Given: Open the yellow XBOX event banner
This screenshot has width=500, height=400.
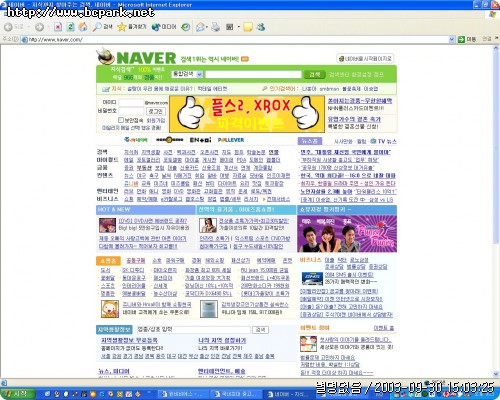Looking at the screenshot, I should click(247, 114).
